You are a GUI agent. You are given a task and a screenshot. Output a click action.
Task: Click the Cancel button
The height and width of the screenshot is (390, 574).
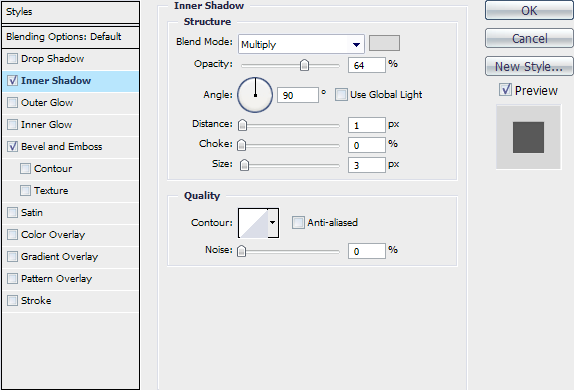(x=529, y=38)
